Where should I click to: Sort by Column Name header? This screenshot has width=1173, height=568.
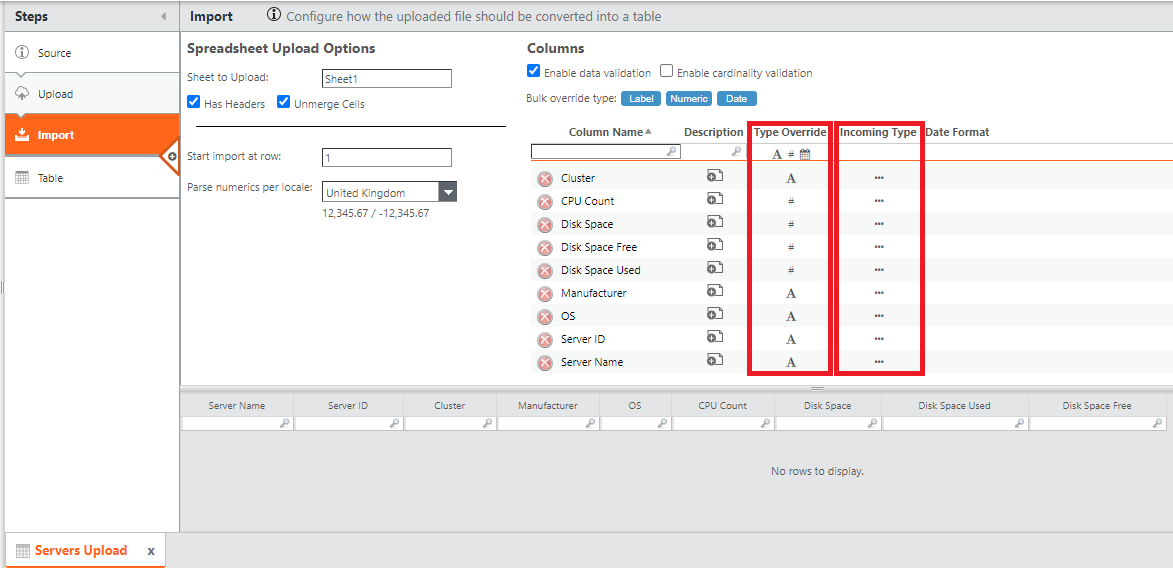click(605, 132)
